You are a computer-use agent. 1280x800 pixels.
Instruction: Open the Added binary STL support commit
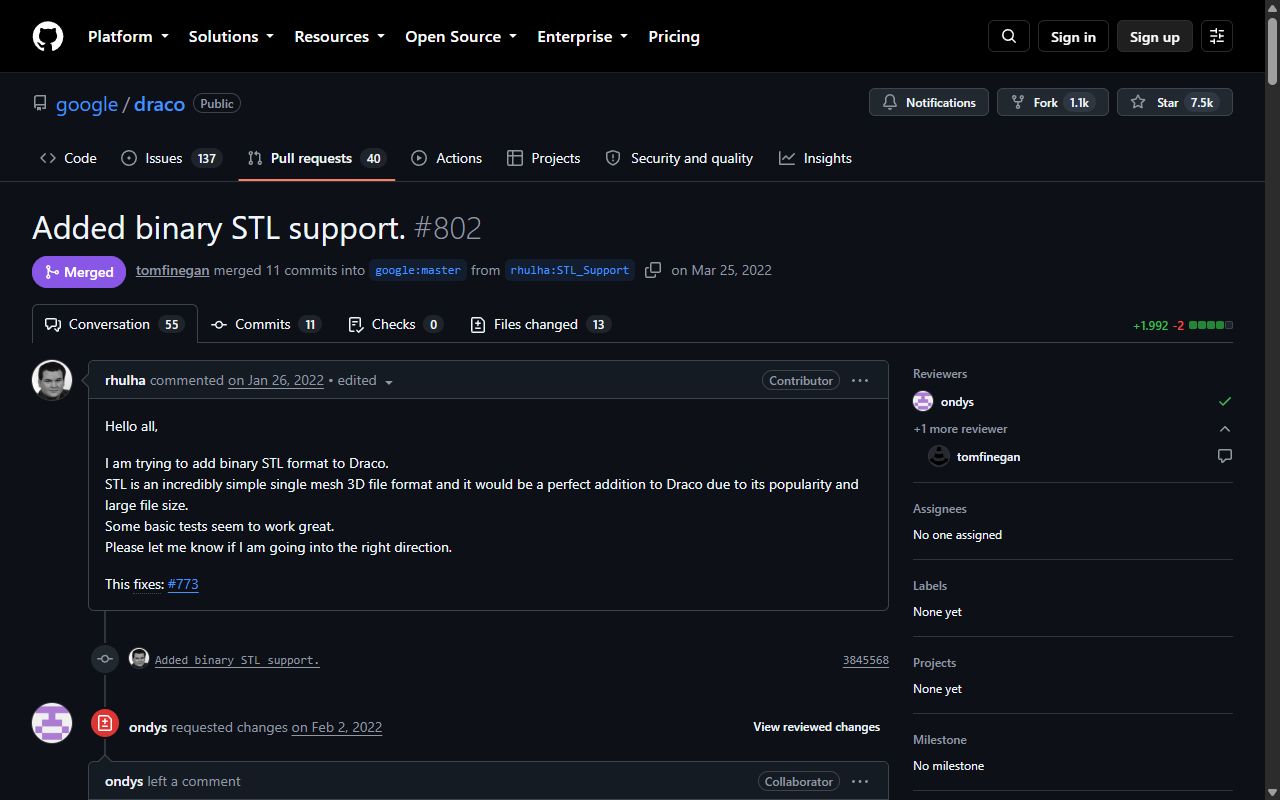tap(237, 660)
